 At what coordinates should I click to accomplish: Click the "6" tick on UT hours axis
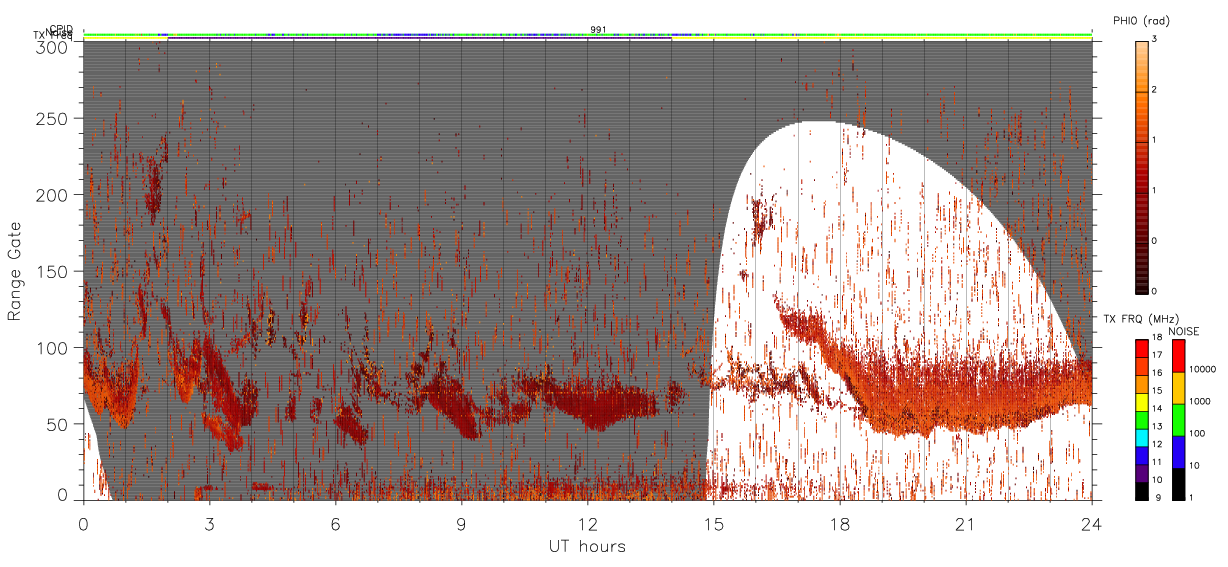(x=335, y=523)
